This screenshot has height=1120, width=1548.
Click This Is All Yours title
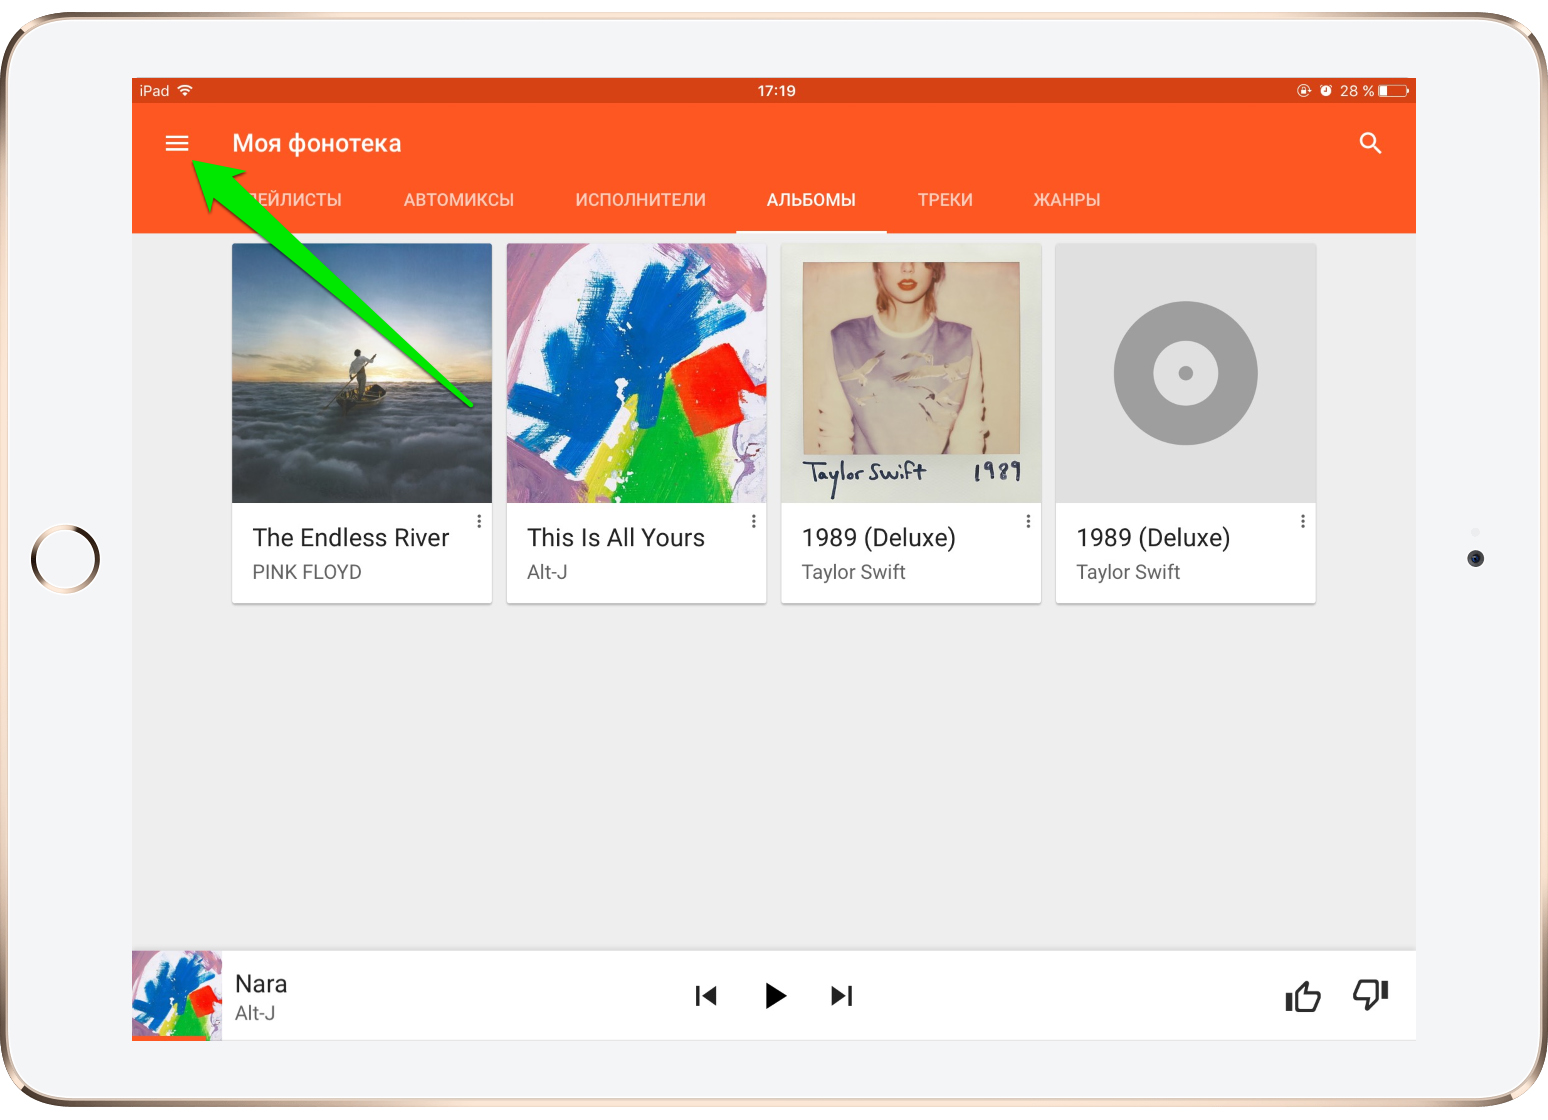[616, 538]
